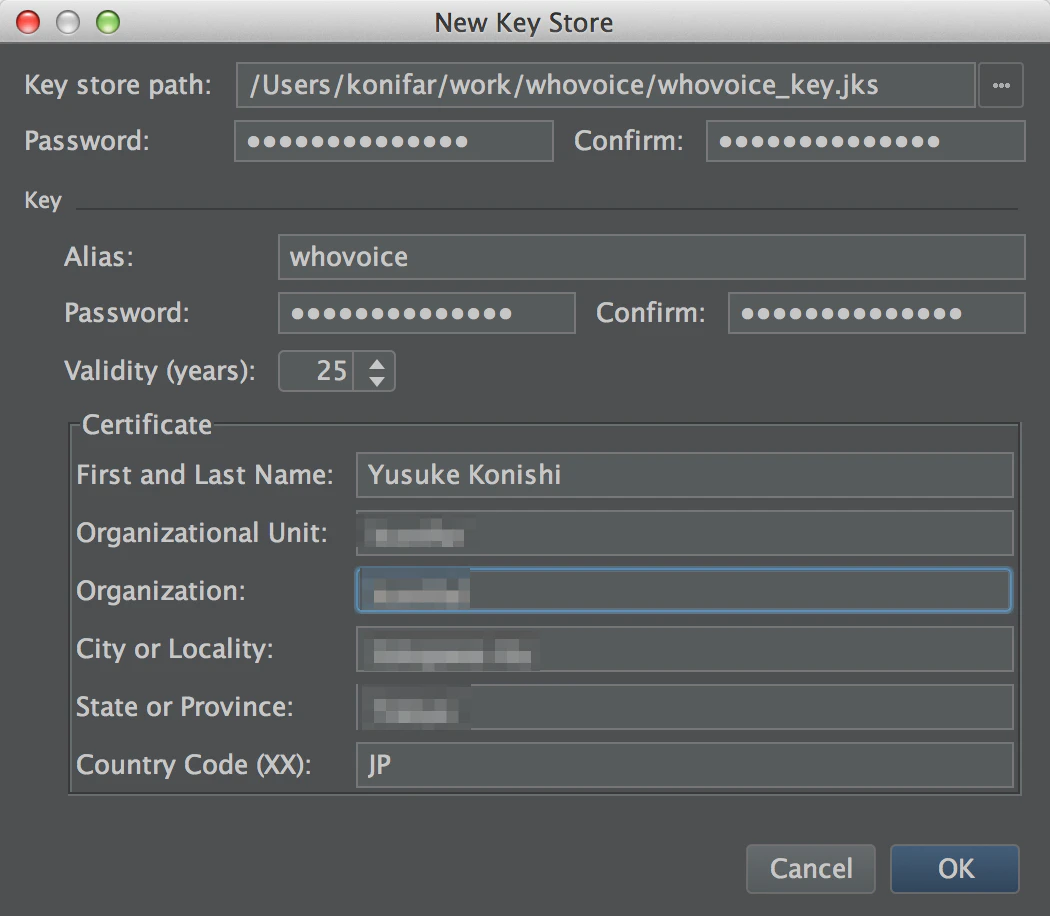This screenshot has height=916, width=1050.
Task: Zoom the dialog with the green button
Action: [x=108, y=22]
